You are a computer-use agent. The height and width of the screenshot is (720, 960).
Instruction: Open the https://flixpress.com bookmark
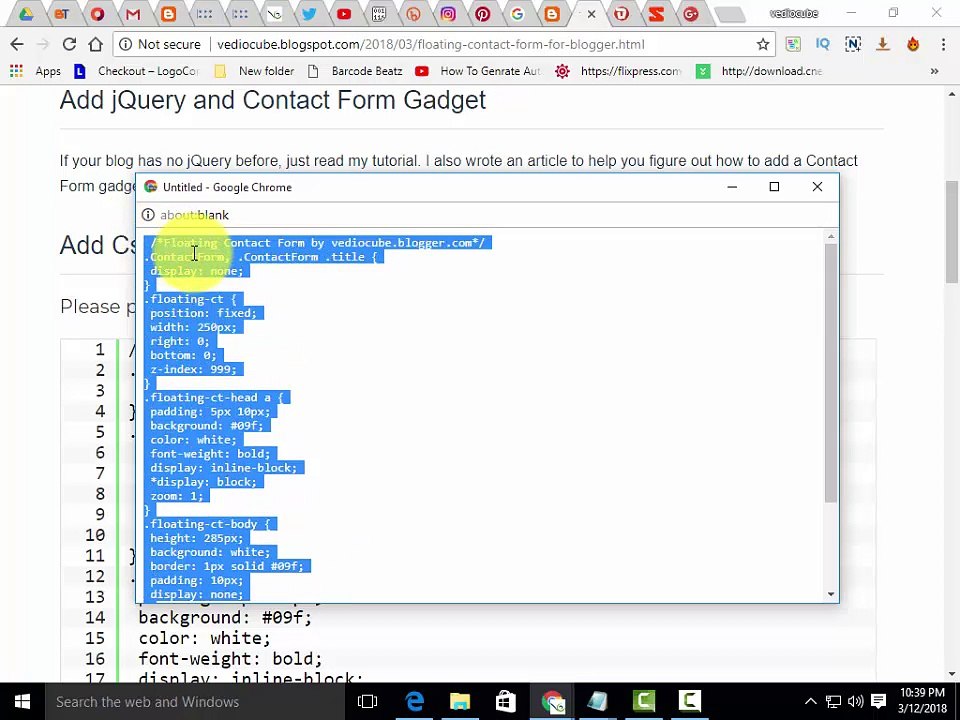[619, 71]
